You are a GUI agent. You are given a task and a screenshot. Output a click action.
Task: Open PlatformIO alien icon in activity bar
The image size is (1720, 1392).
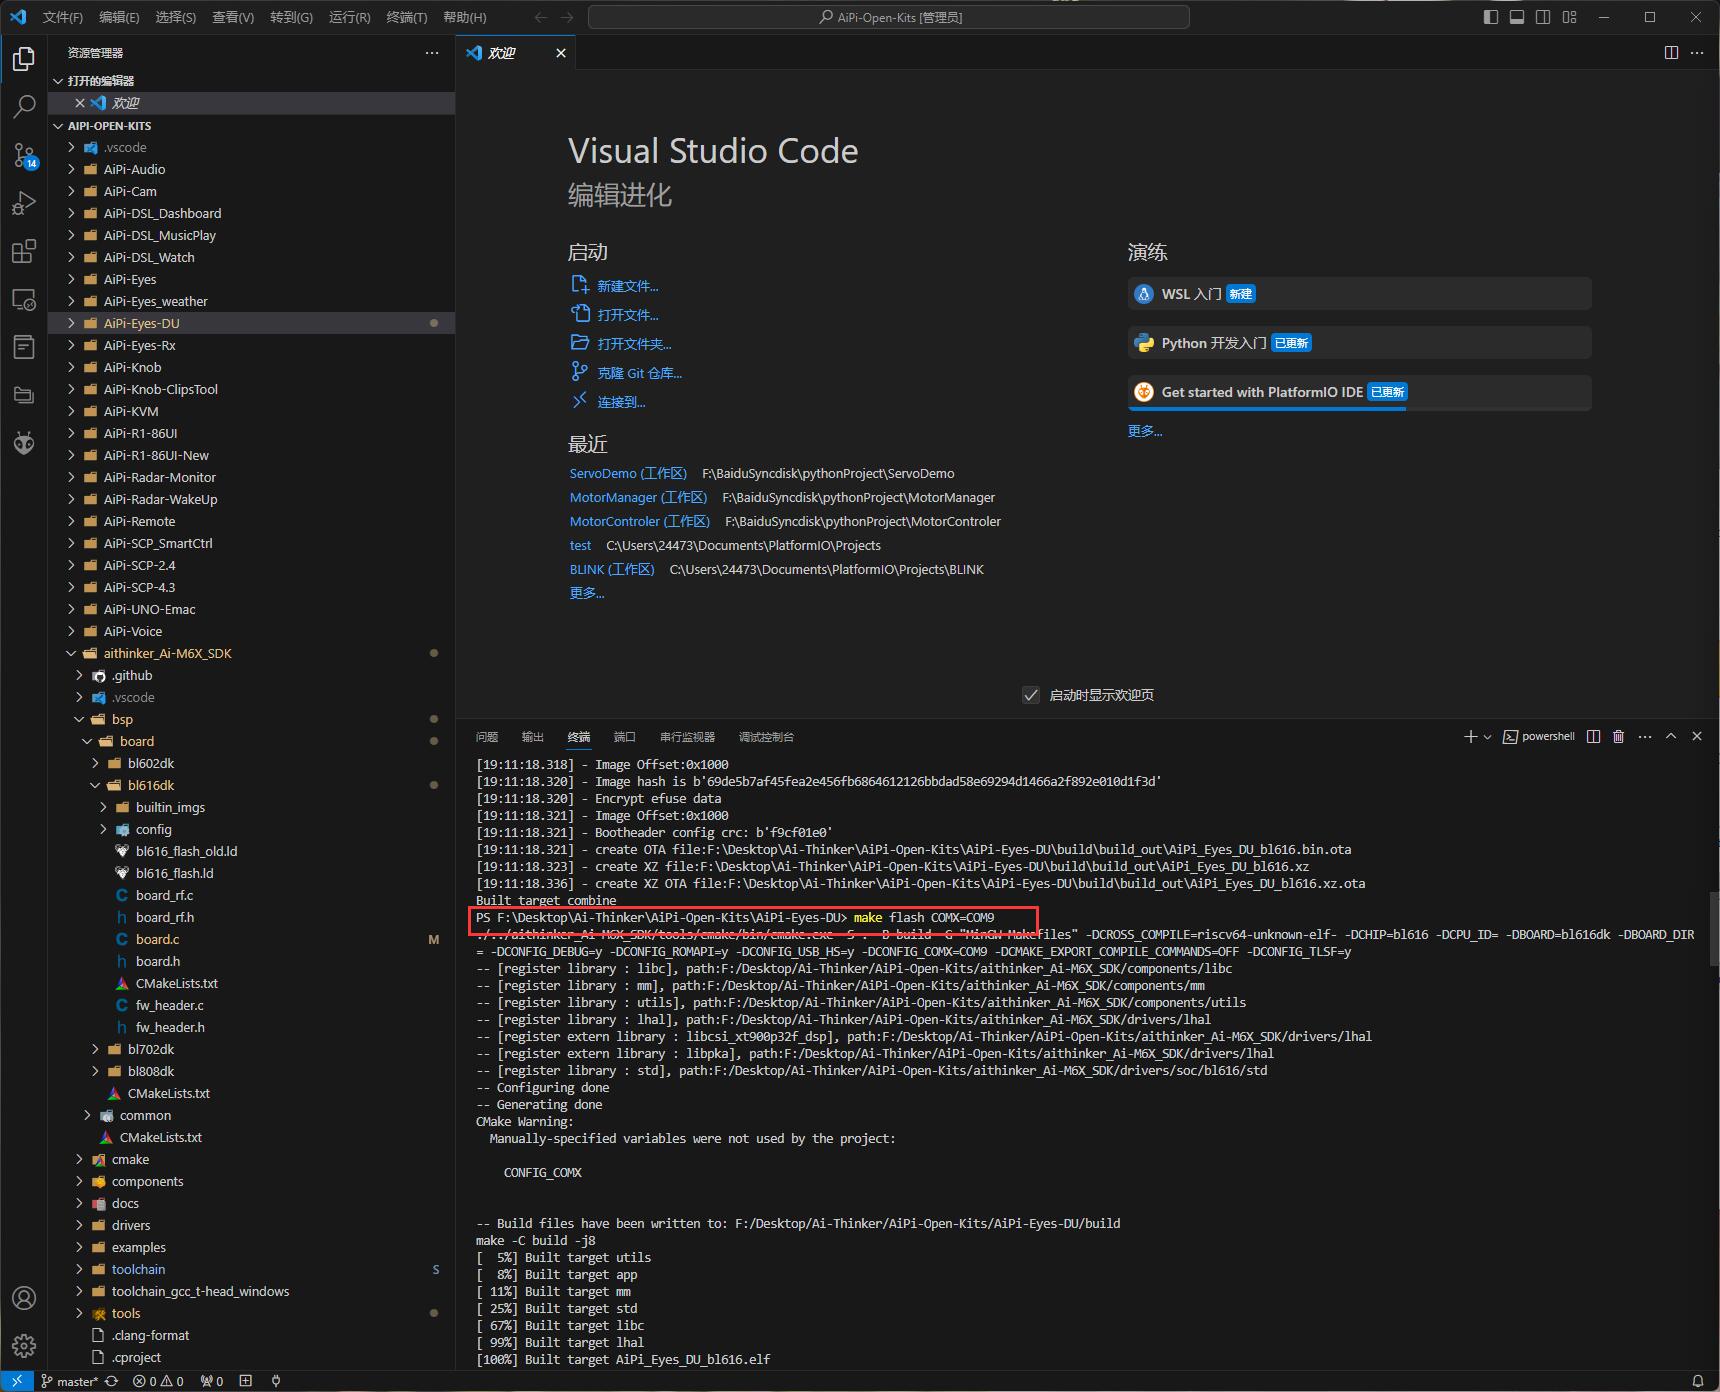(24, 443)
